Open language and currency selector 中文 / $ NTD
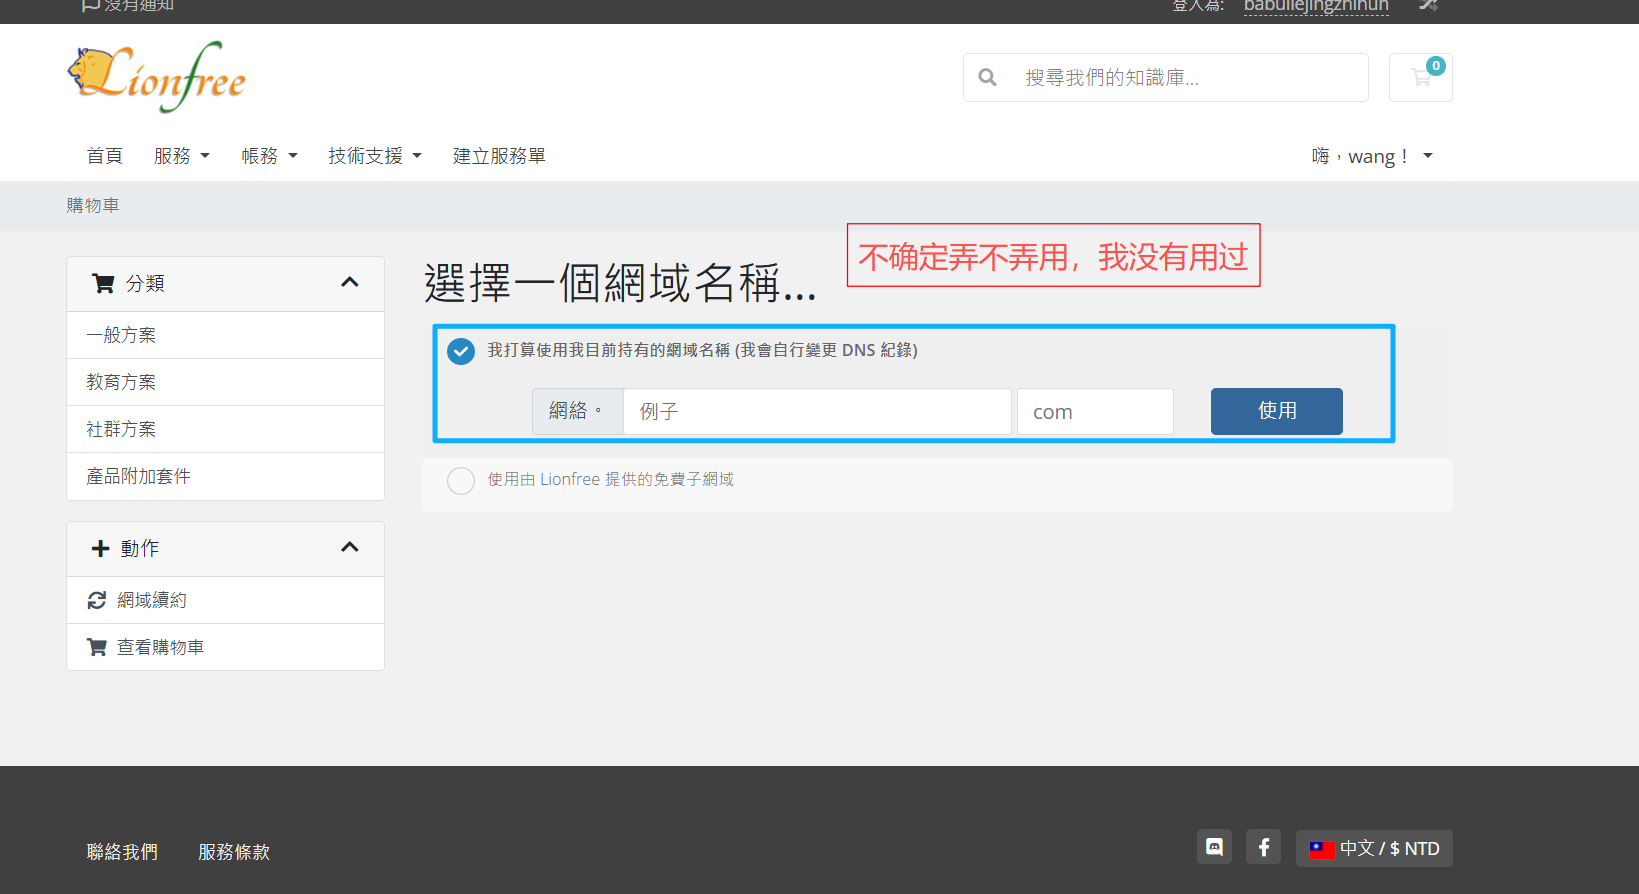This screenshot has height=894, width=1639. coord(1374,848)
